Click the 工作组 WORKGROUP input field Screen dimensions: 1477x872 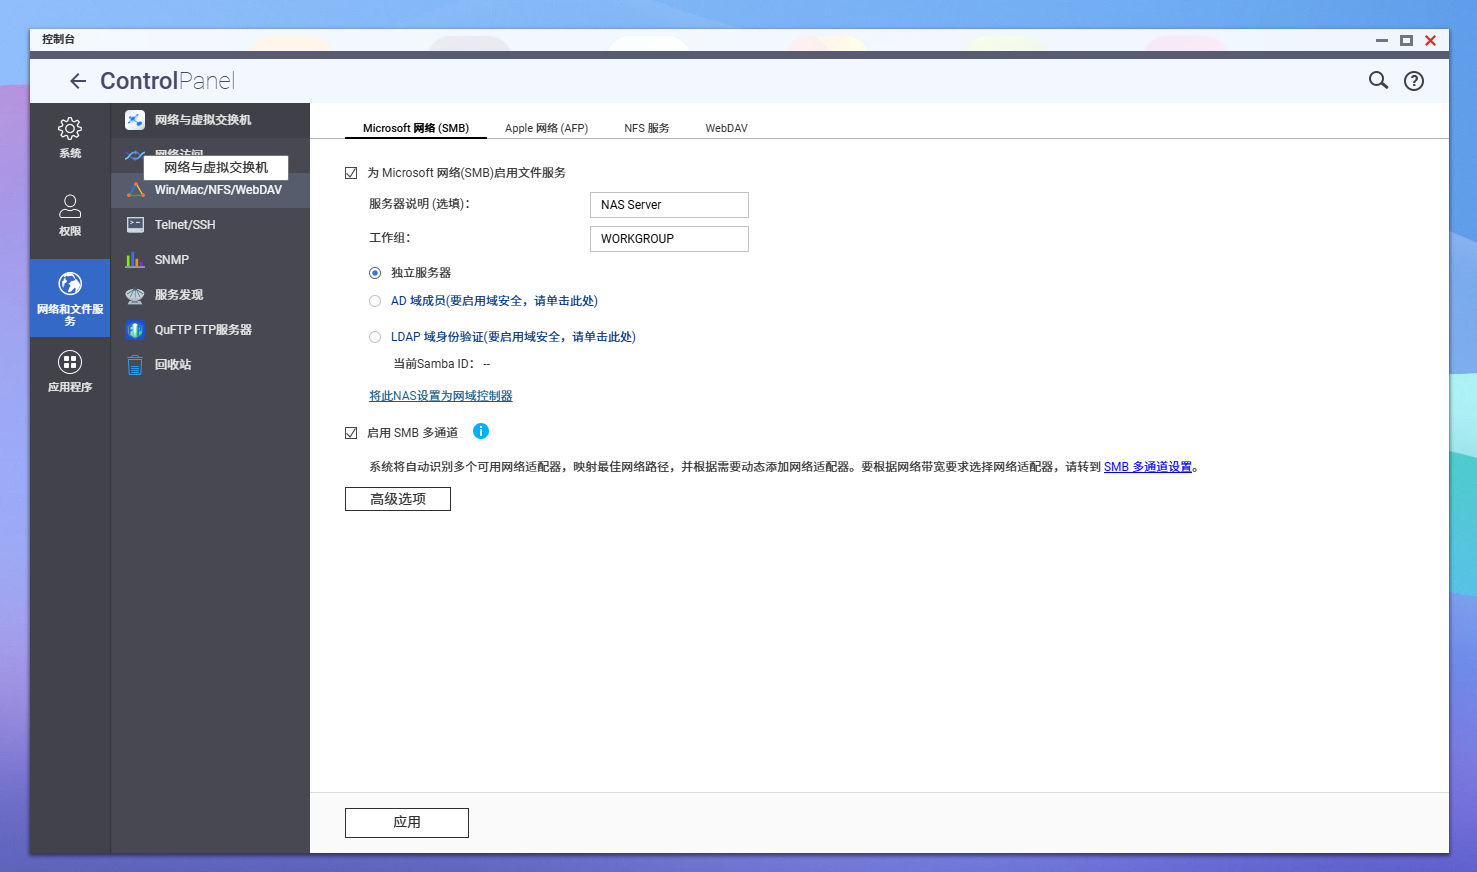[x=669, y=239]
